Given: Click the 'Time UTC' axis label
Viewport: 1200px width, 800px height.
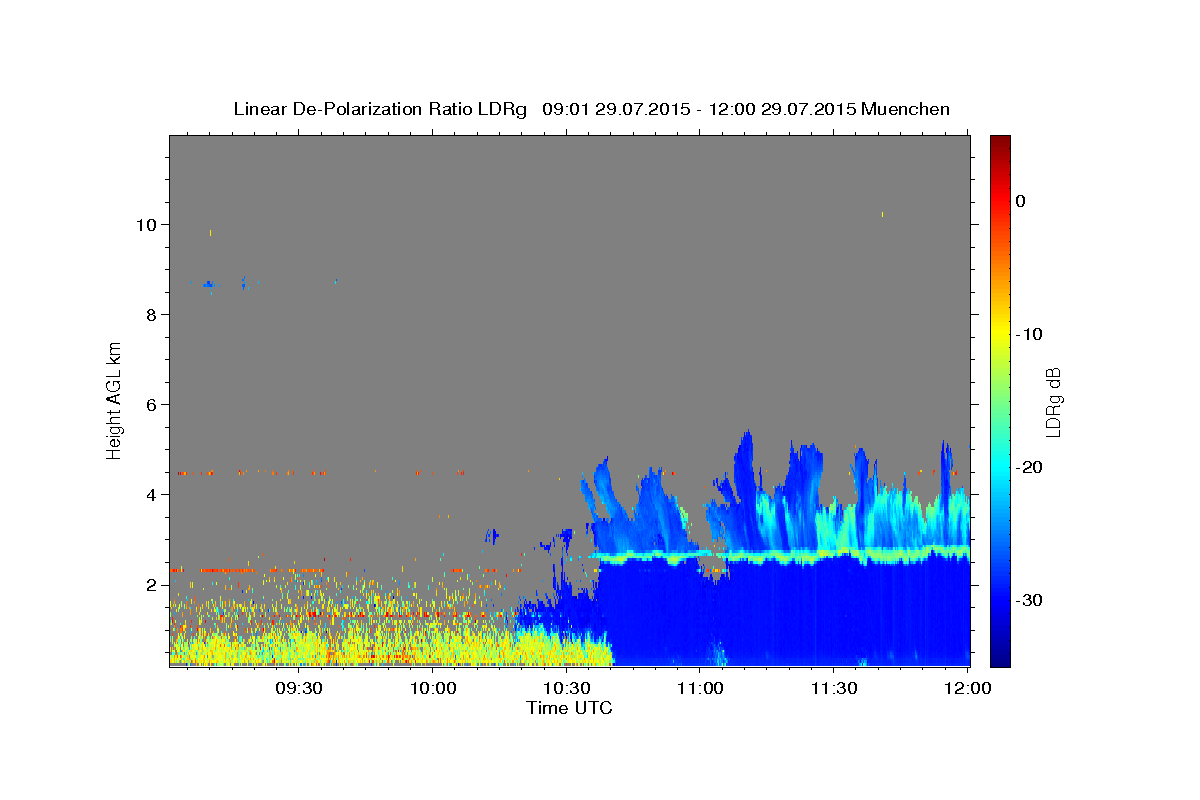Looking at the screenshot, I should (569, 708).
